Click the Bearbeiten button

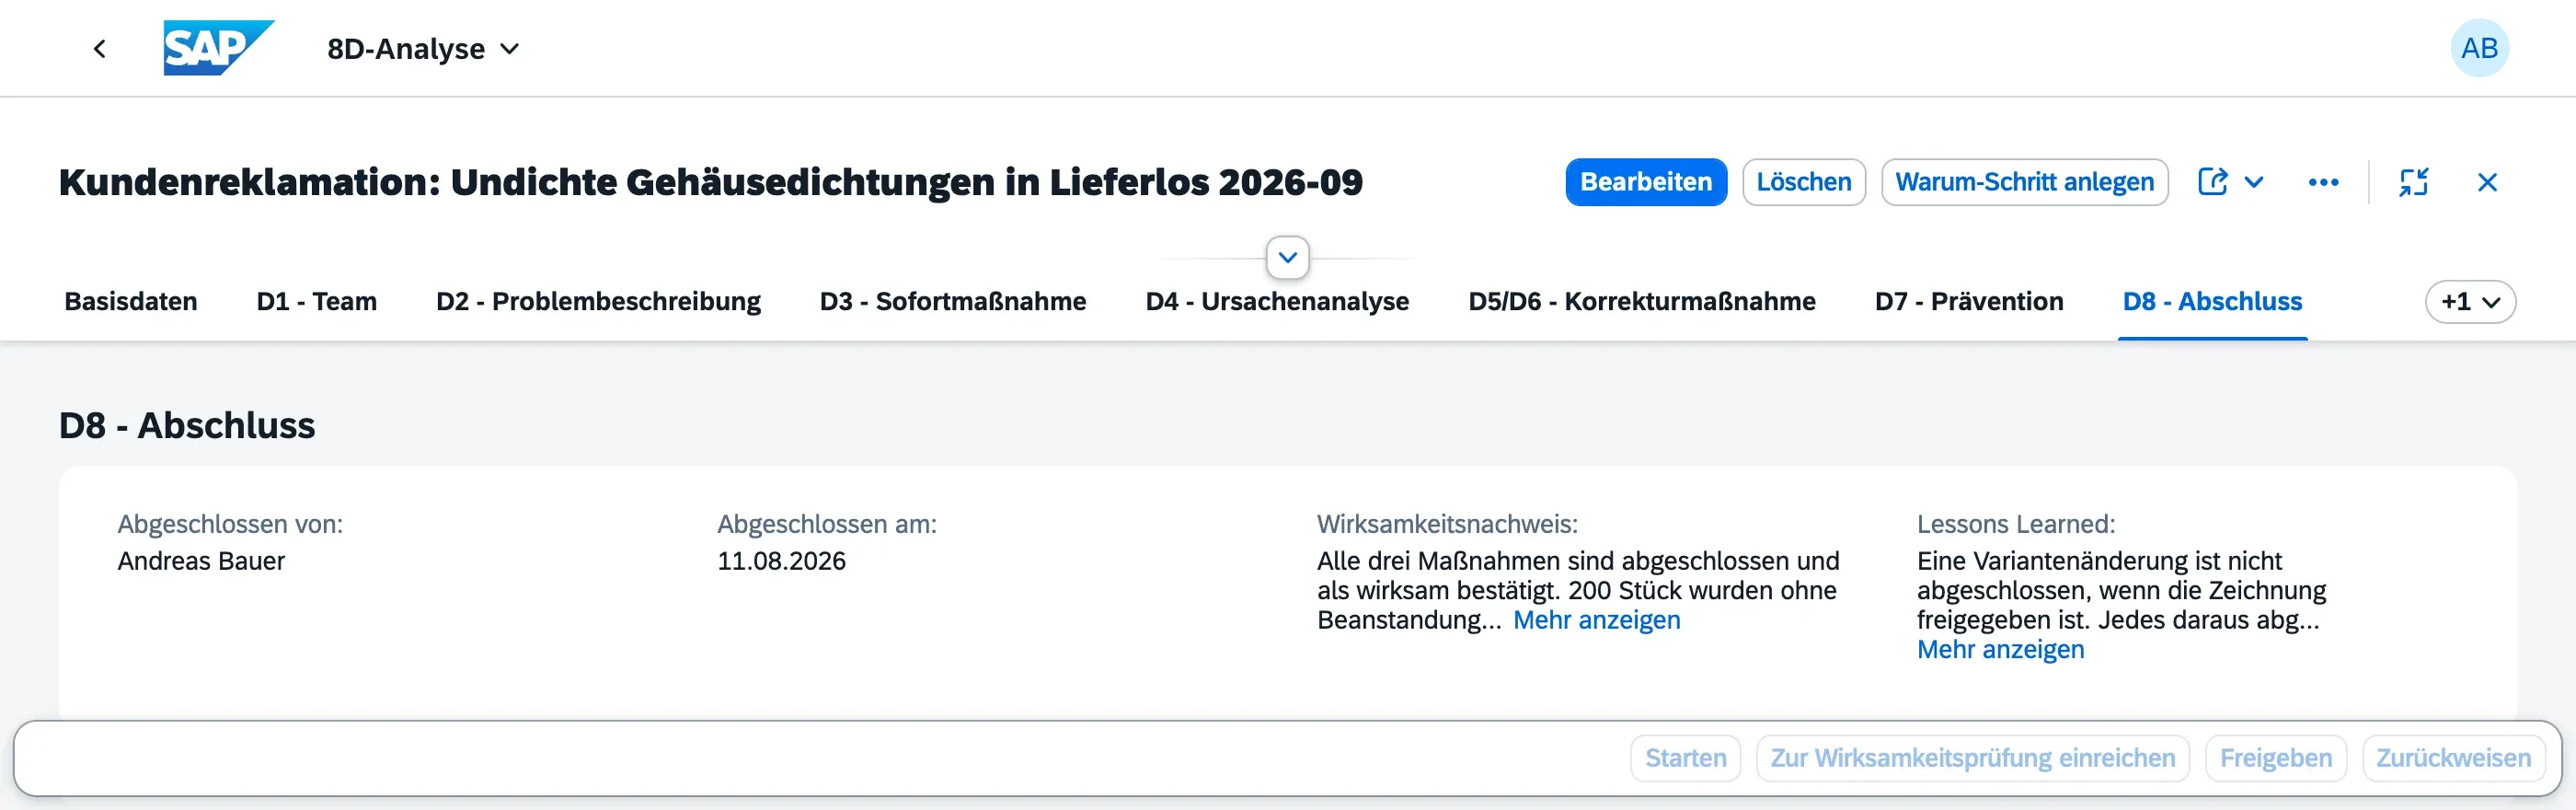tap(1646, 182)
